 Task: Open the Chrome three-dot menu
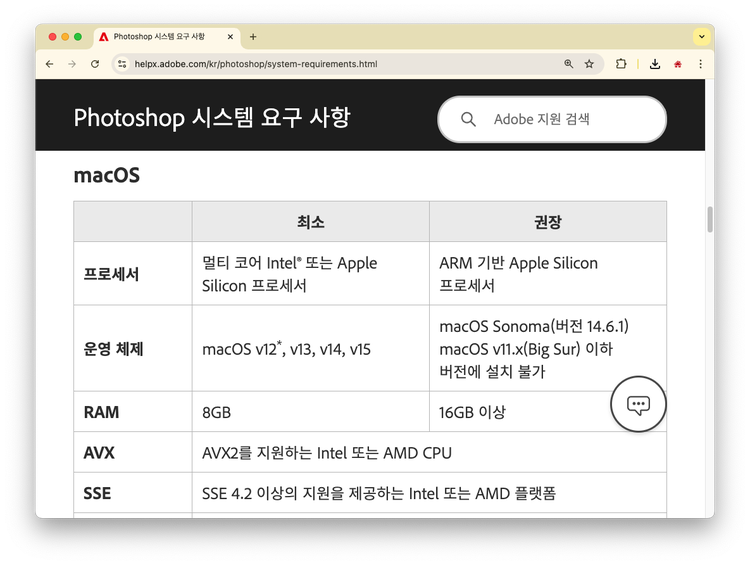pyautogui.click(x=700, y=64)
